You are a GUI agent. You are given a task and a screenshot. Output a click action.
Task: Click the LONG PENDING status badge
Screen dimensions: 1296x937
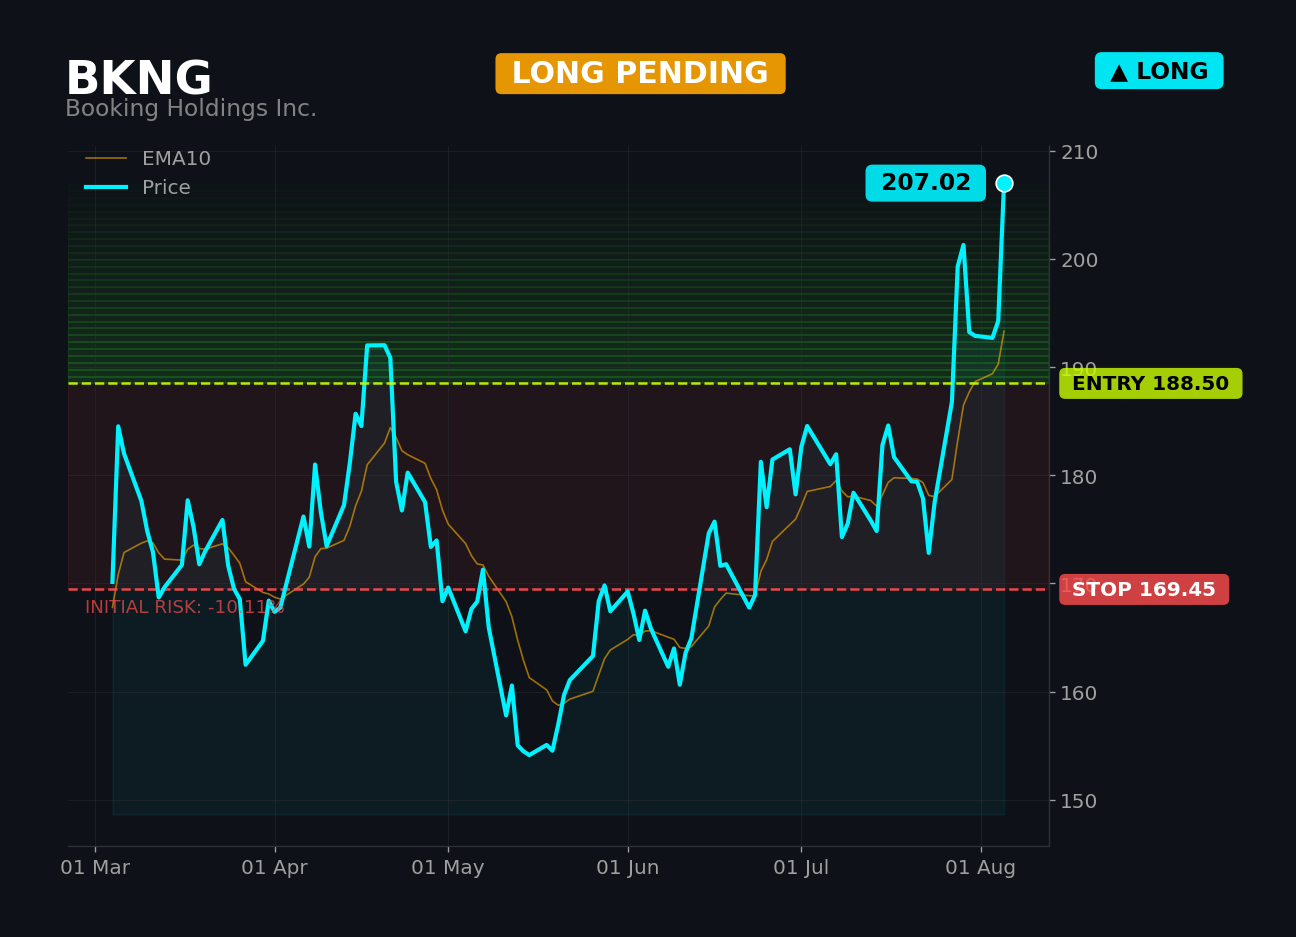coord(640,74)
